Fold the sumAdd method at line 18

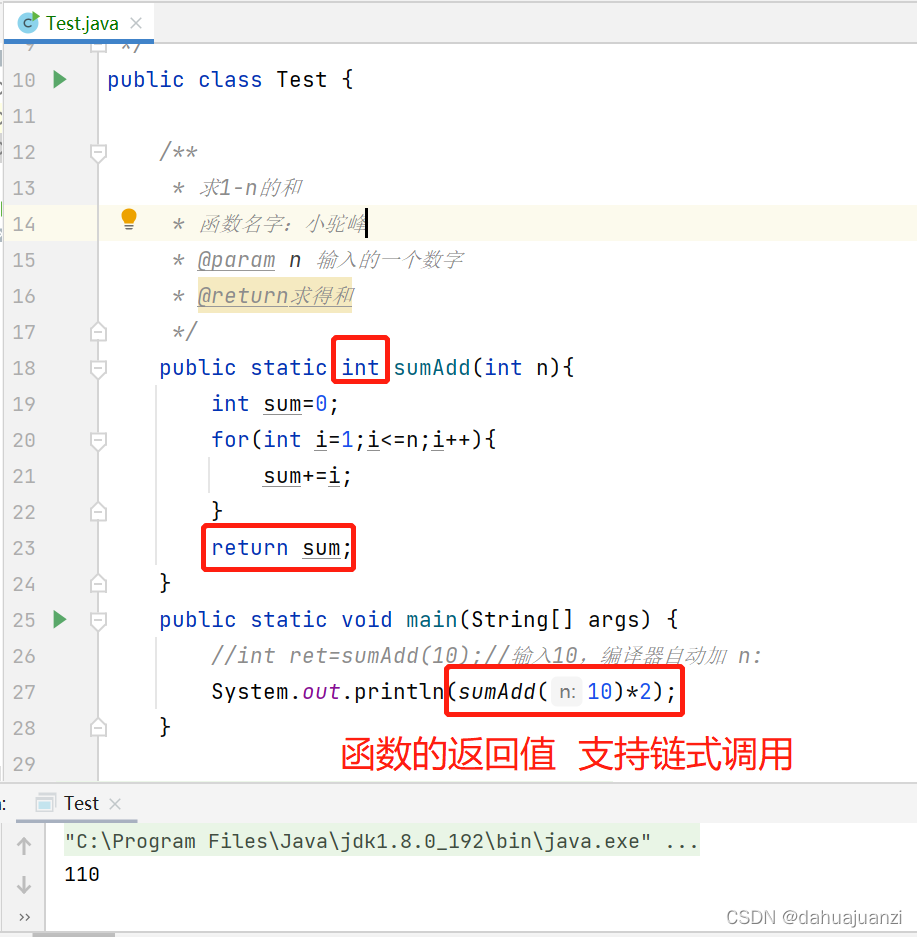click(98, 368)
